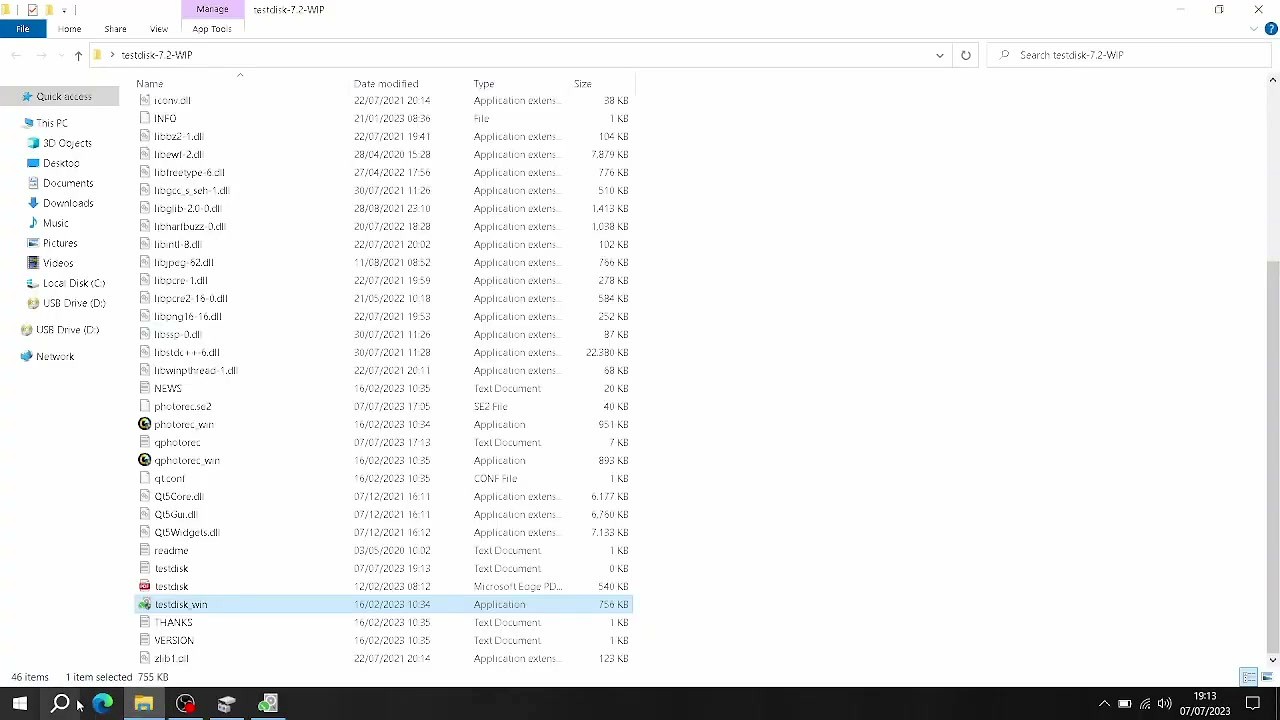This screenshot has width=1280, height=720.
Task: Select the photorec_win application file
Action: coord(384,425)
